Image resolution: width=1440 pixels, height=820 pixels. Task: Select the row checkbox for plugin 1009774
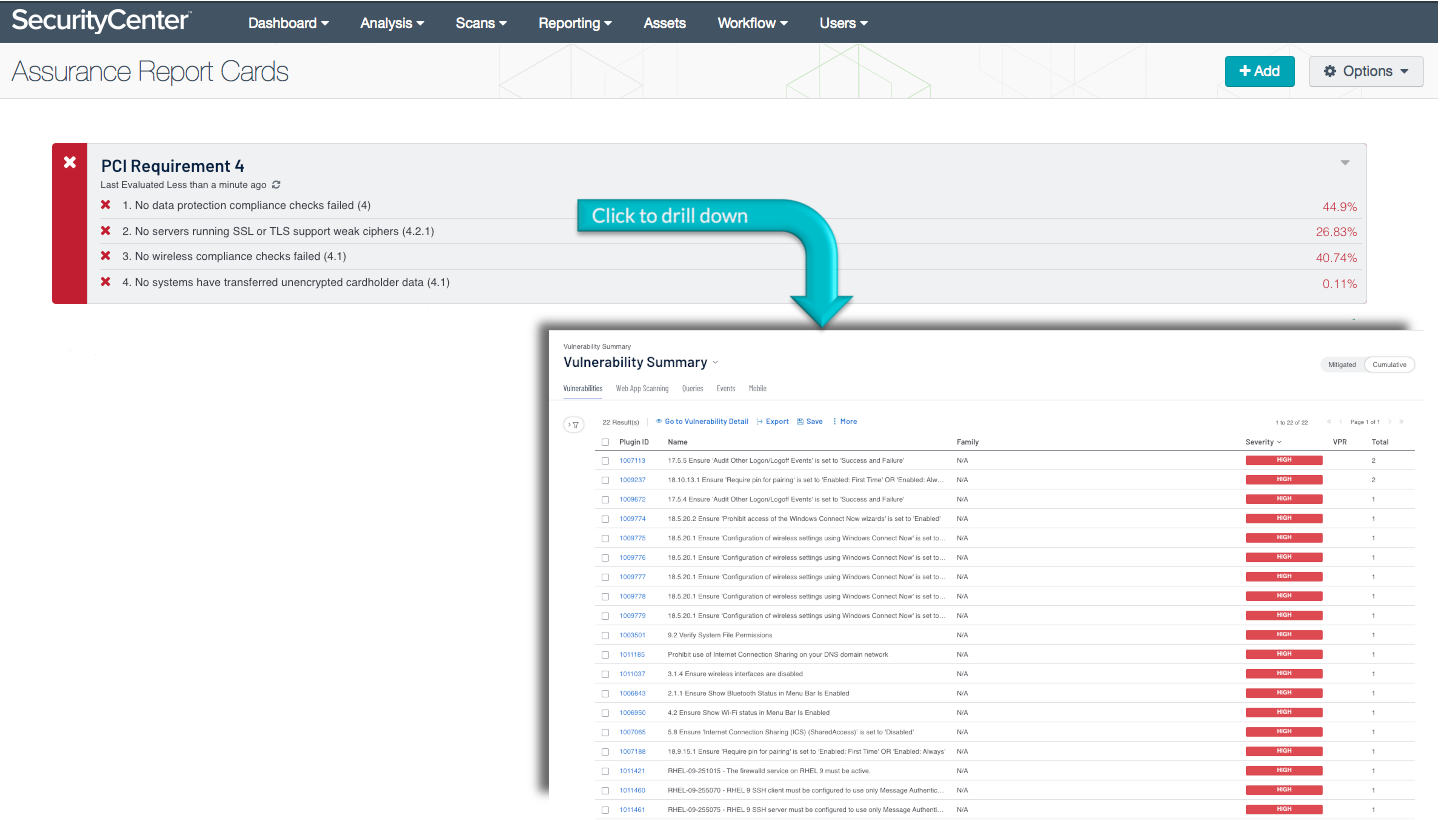pos(605,519)
